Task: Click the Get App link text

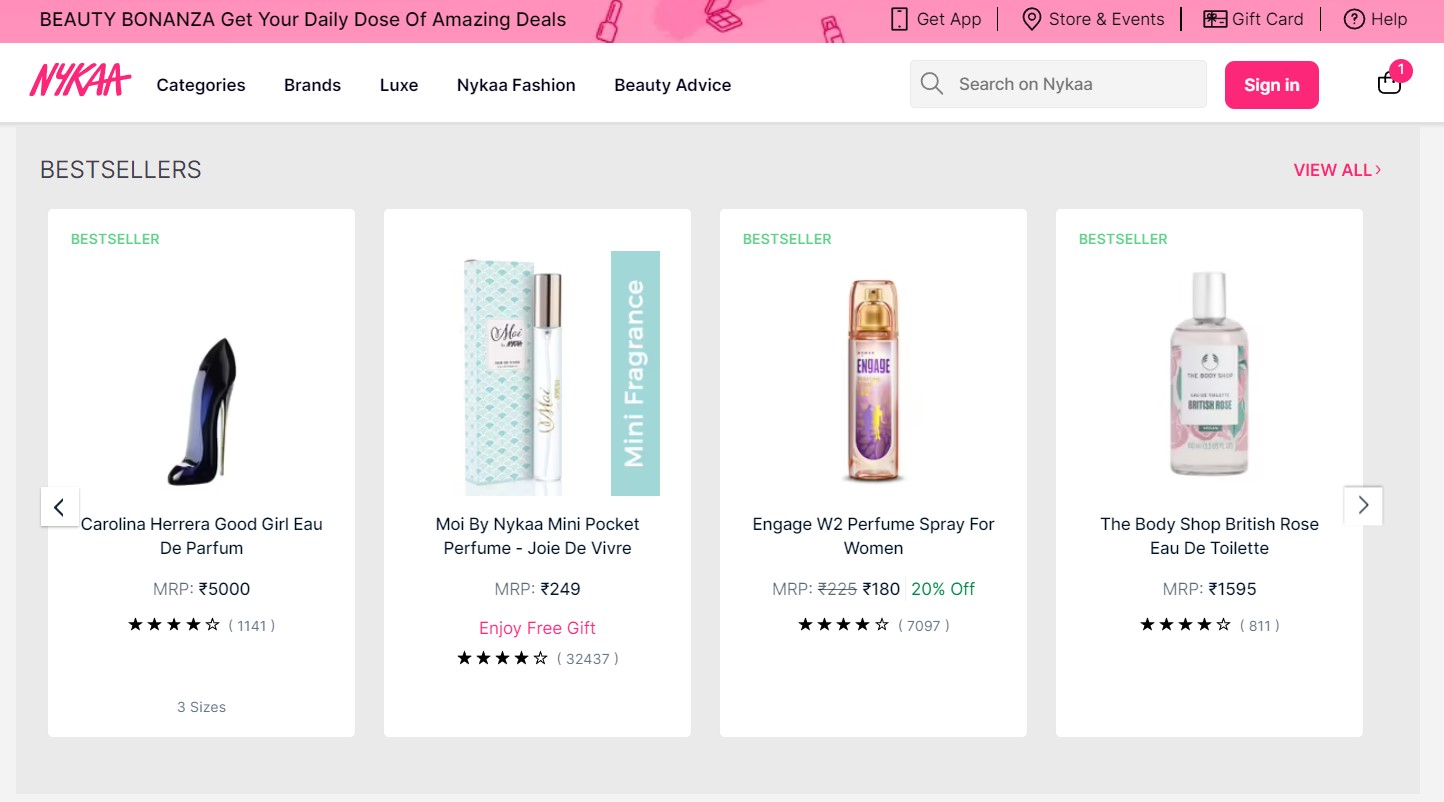Action: [x=949, y=19]
